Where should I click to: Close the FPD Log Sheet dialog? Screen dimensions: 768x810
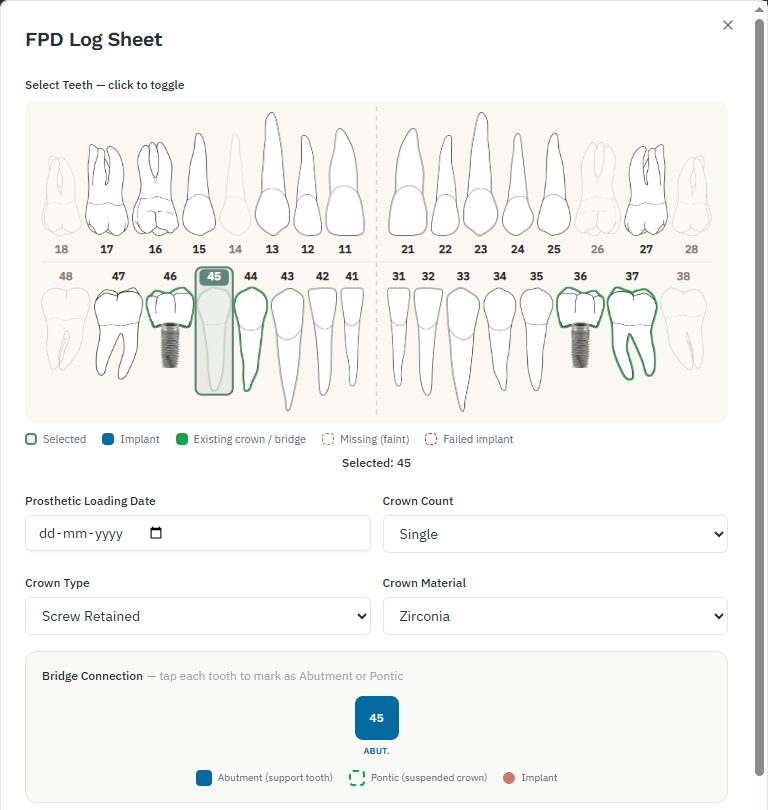coord(728,25)
